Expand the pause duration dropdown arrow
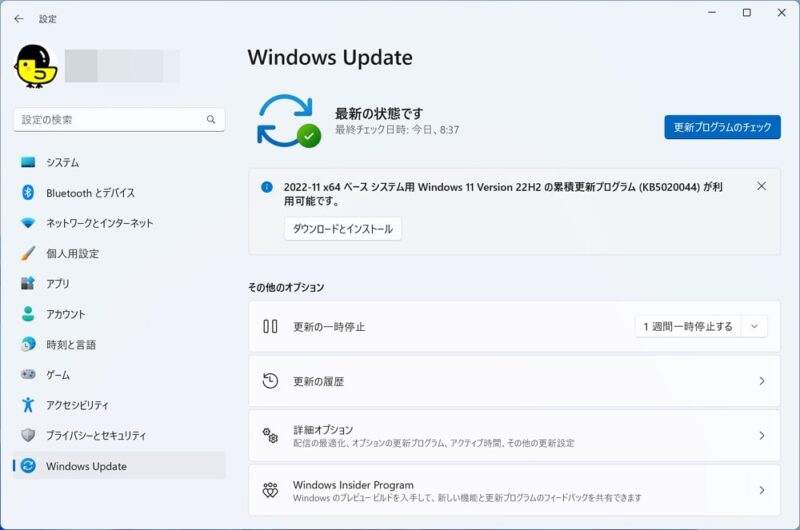Image resolution: width=800 pixels, height=530 pixels. click(754, 326)
